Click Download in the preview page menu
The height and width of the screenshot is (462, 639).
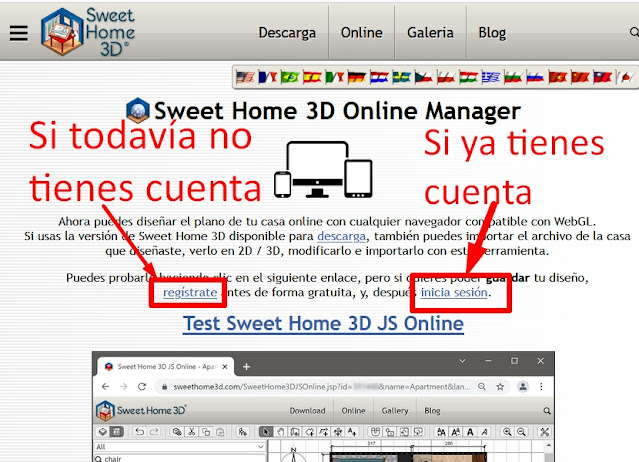(x=307, y=411)
